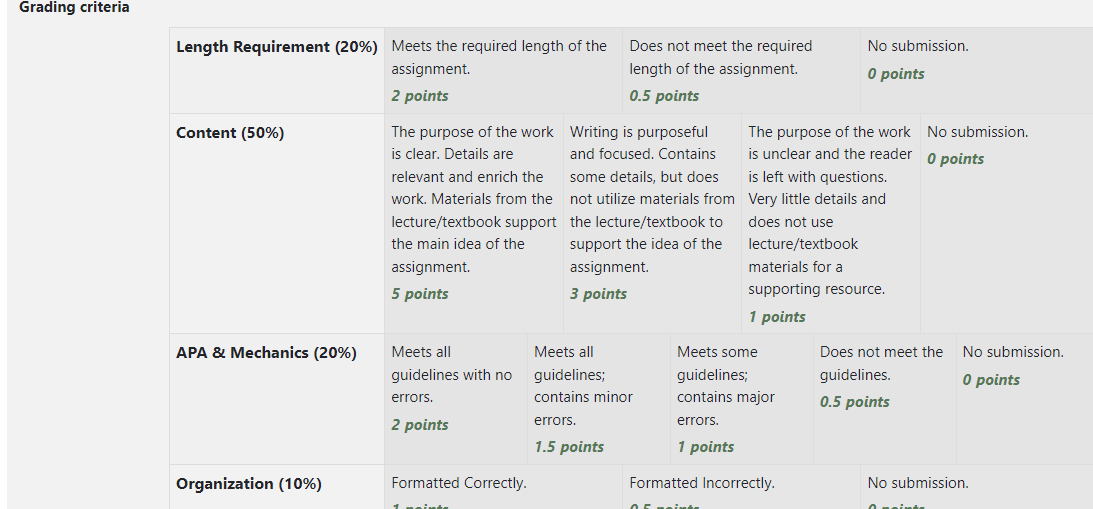Select 'Does not meet the required length' level
The image size is (1093, 509).
741,70
